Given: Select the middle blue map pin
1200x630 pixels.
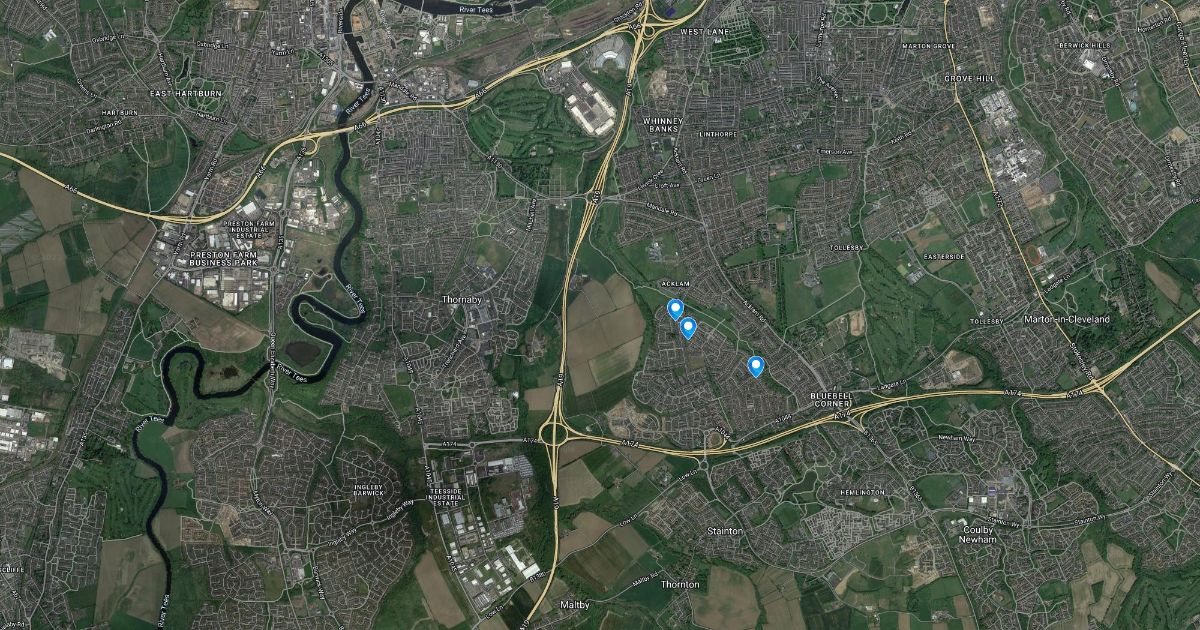Looking at the screenshot, I should 688,328.
